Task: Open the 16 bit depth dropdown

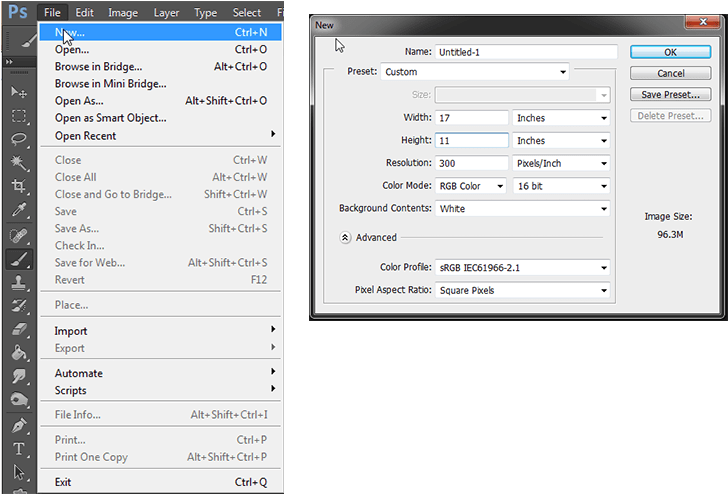Action: pos(561,186)
